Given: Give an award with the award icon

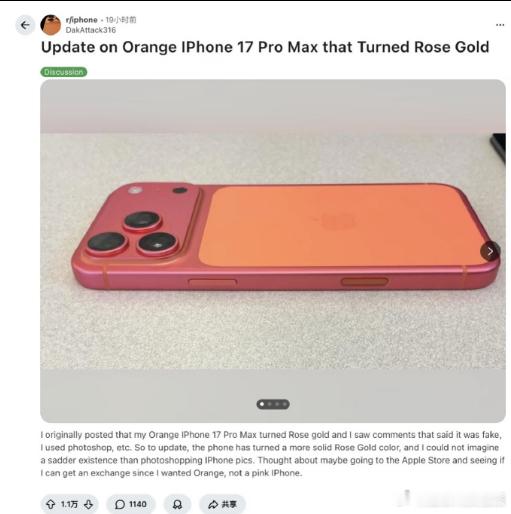Looking at the screenshot, I should coord(177,504).
